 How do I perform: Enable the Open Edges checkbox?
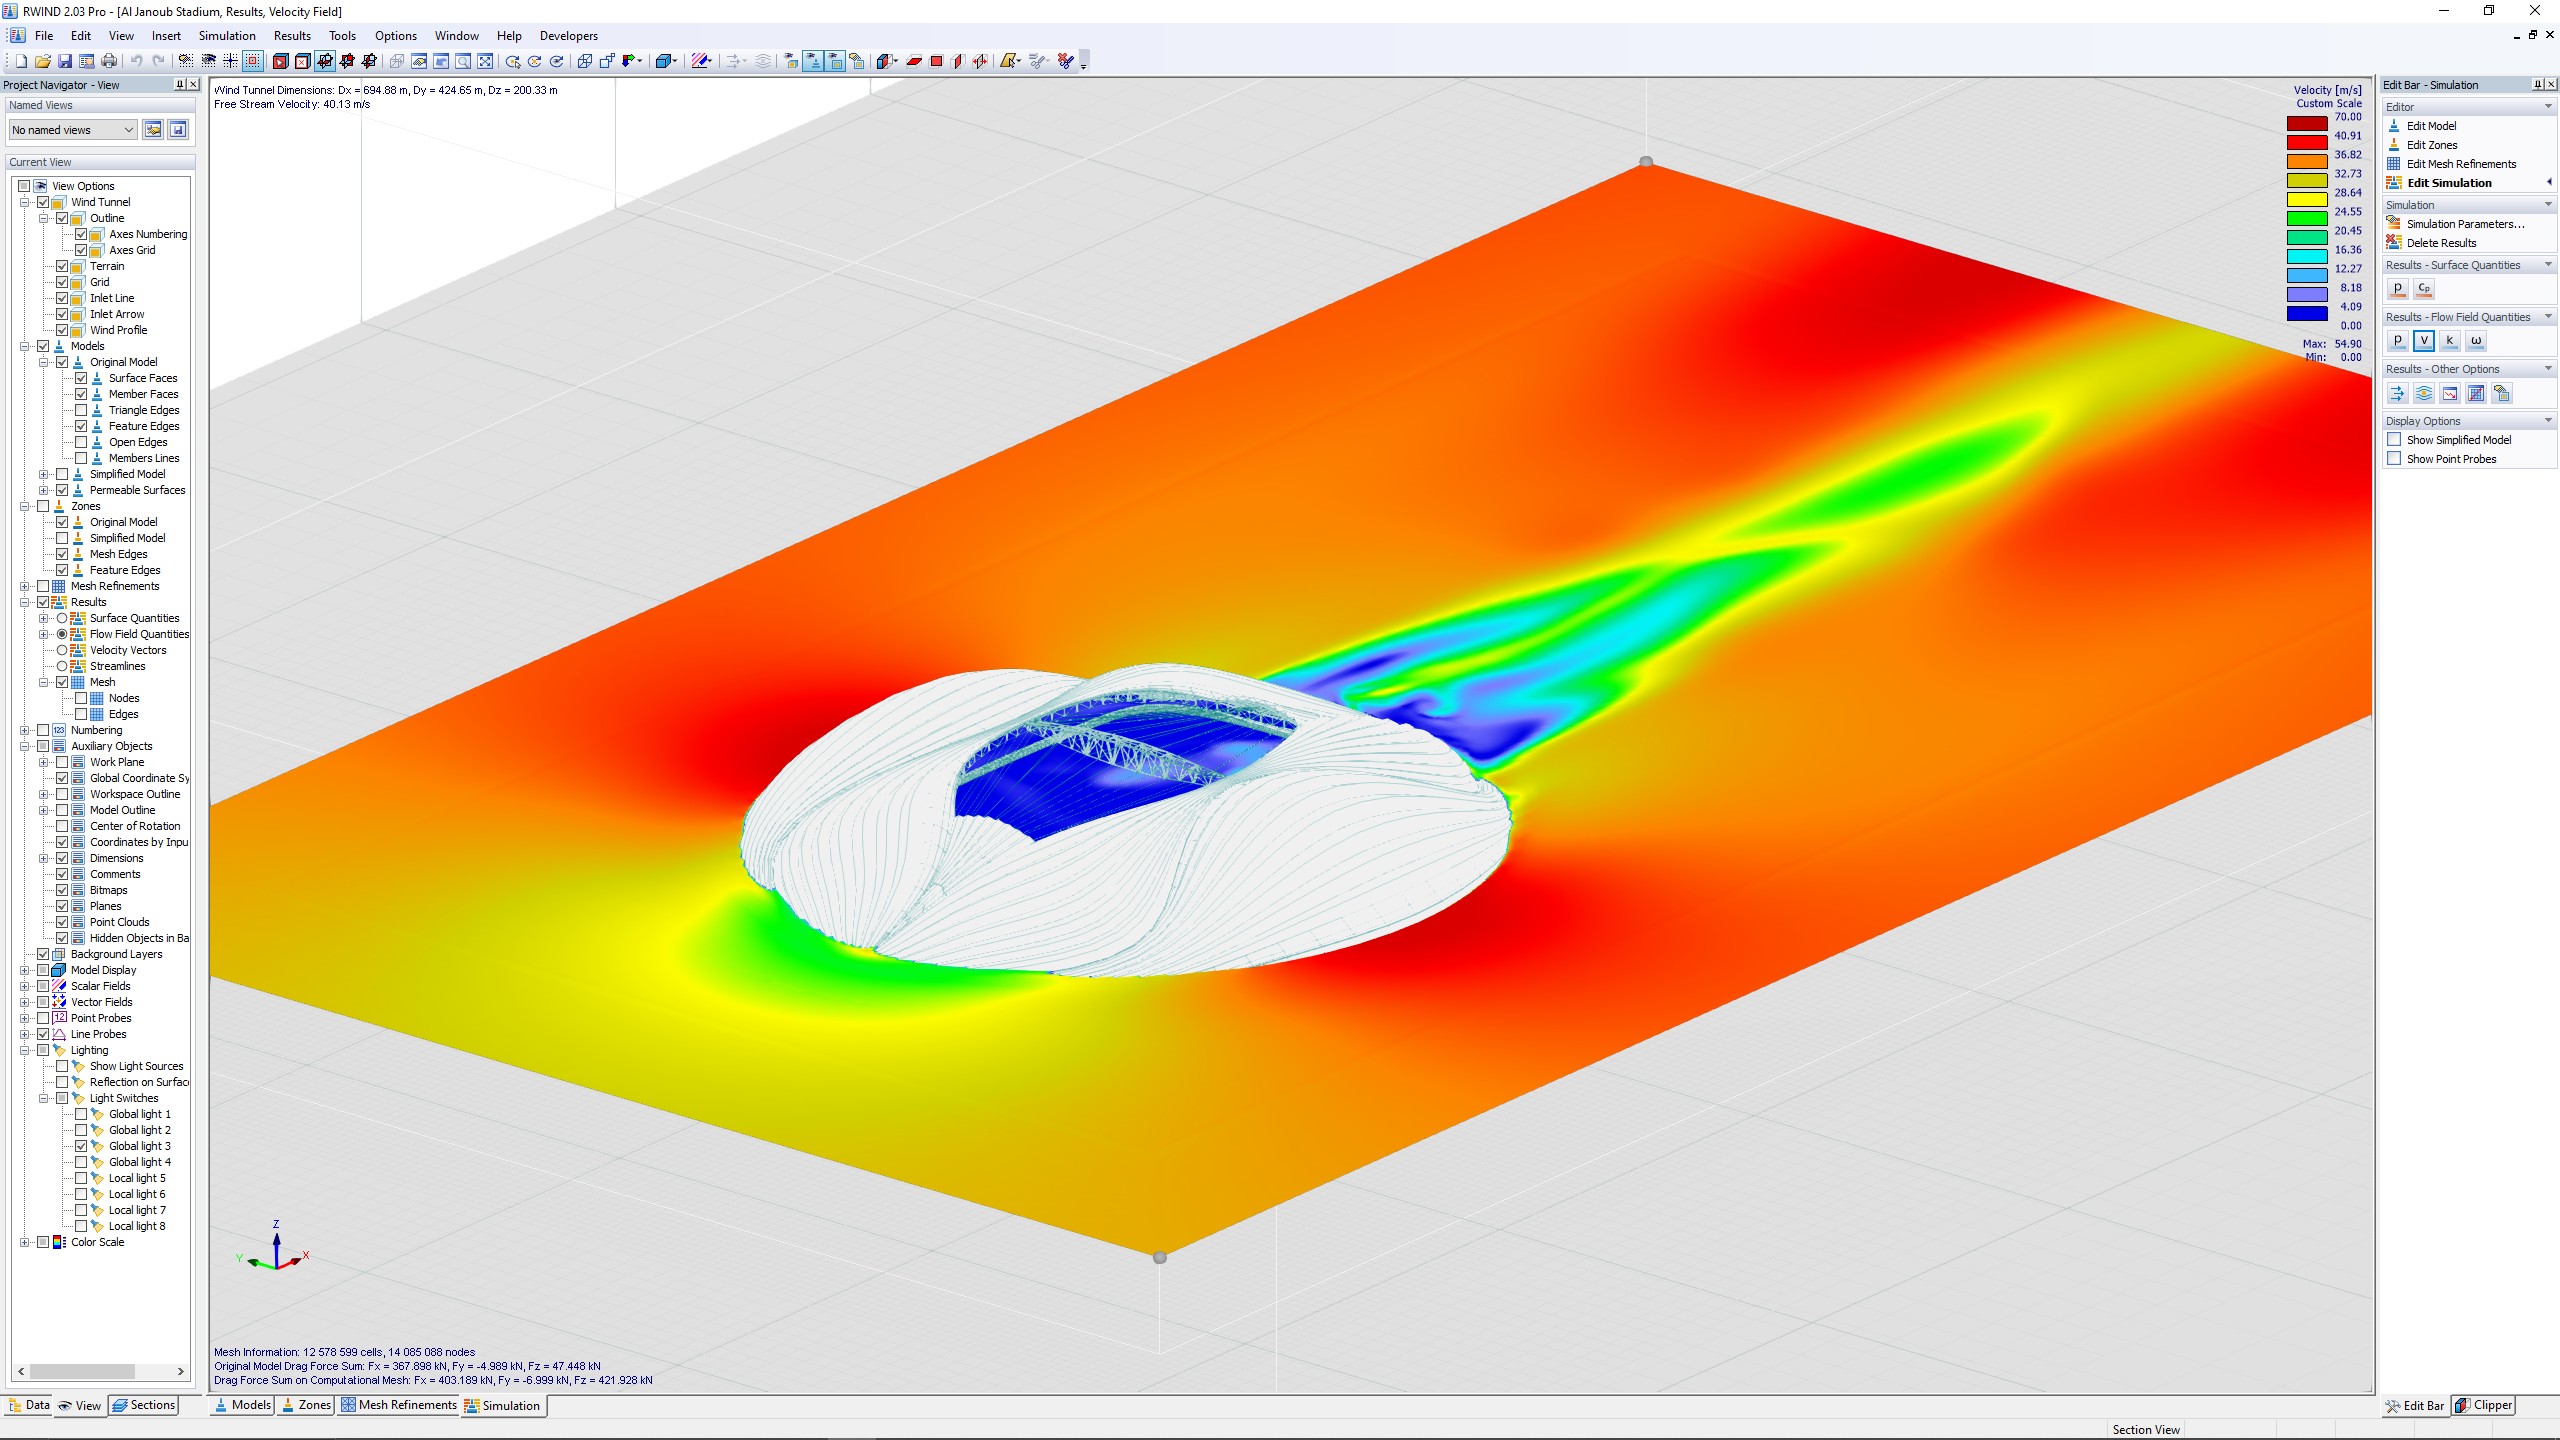[x=81, y=442]
